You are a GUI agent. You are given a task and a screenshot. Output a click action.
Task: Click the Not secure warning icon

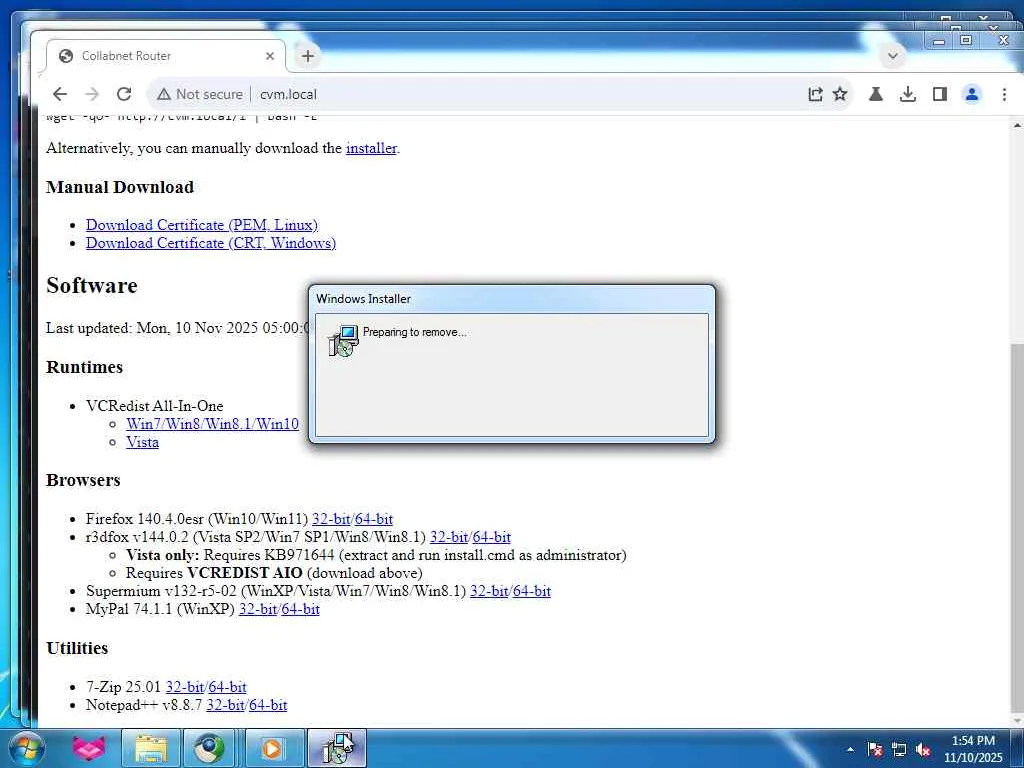pos(164,94)
